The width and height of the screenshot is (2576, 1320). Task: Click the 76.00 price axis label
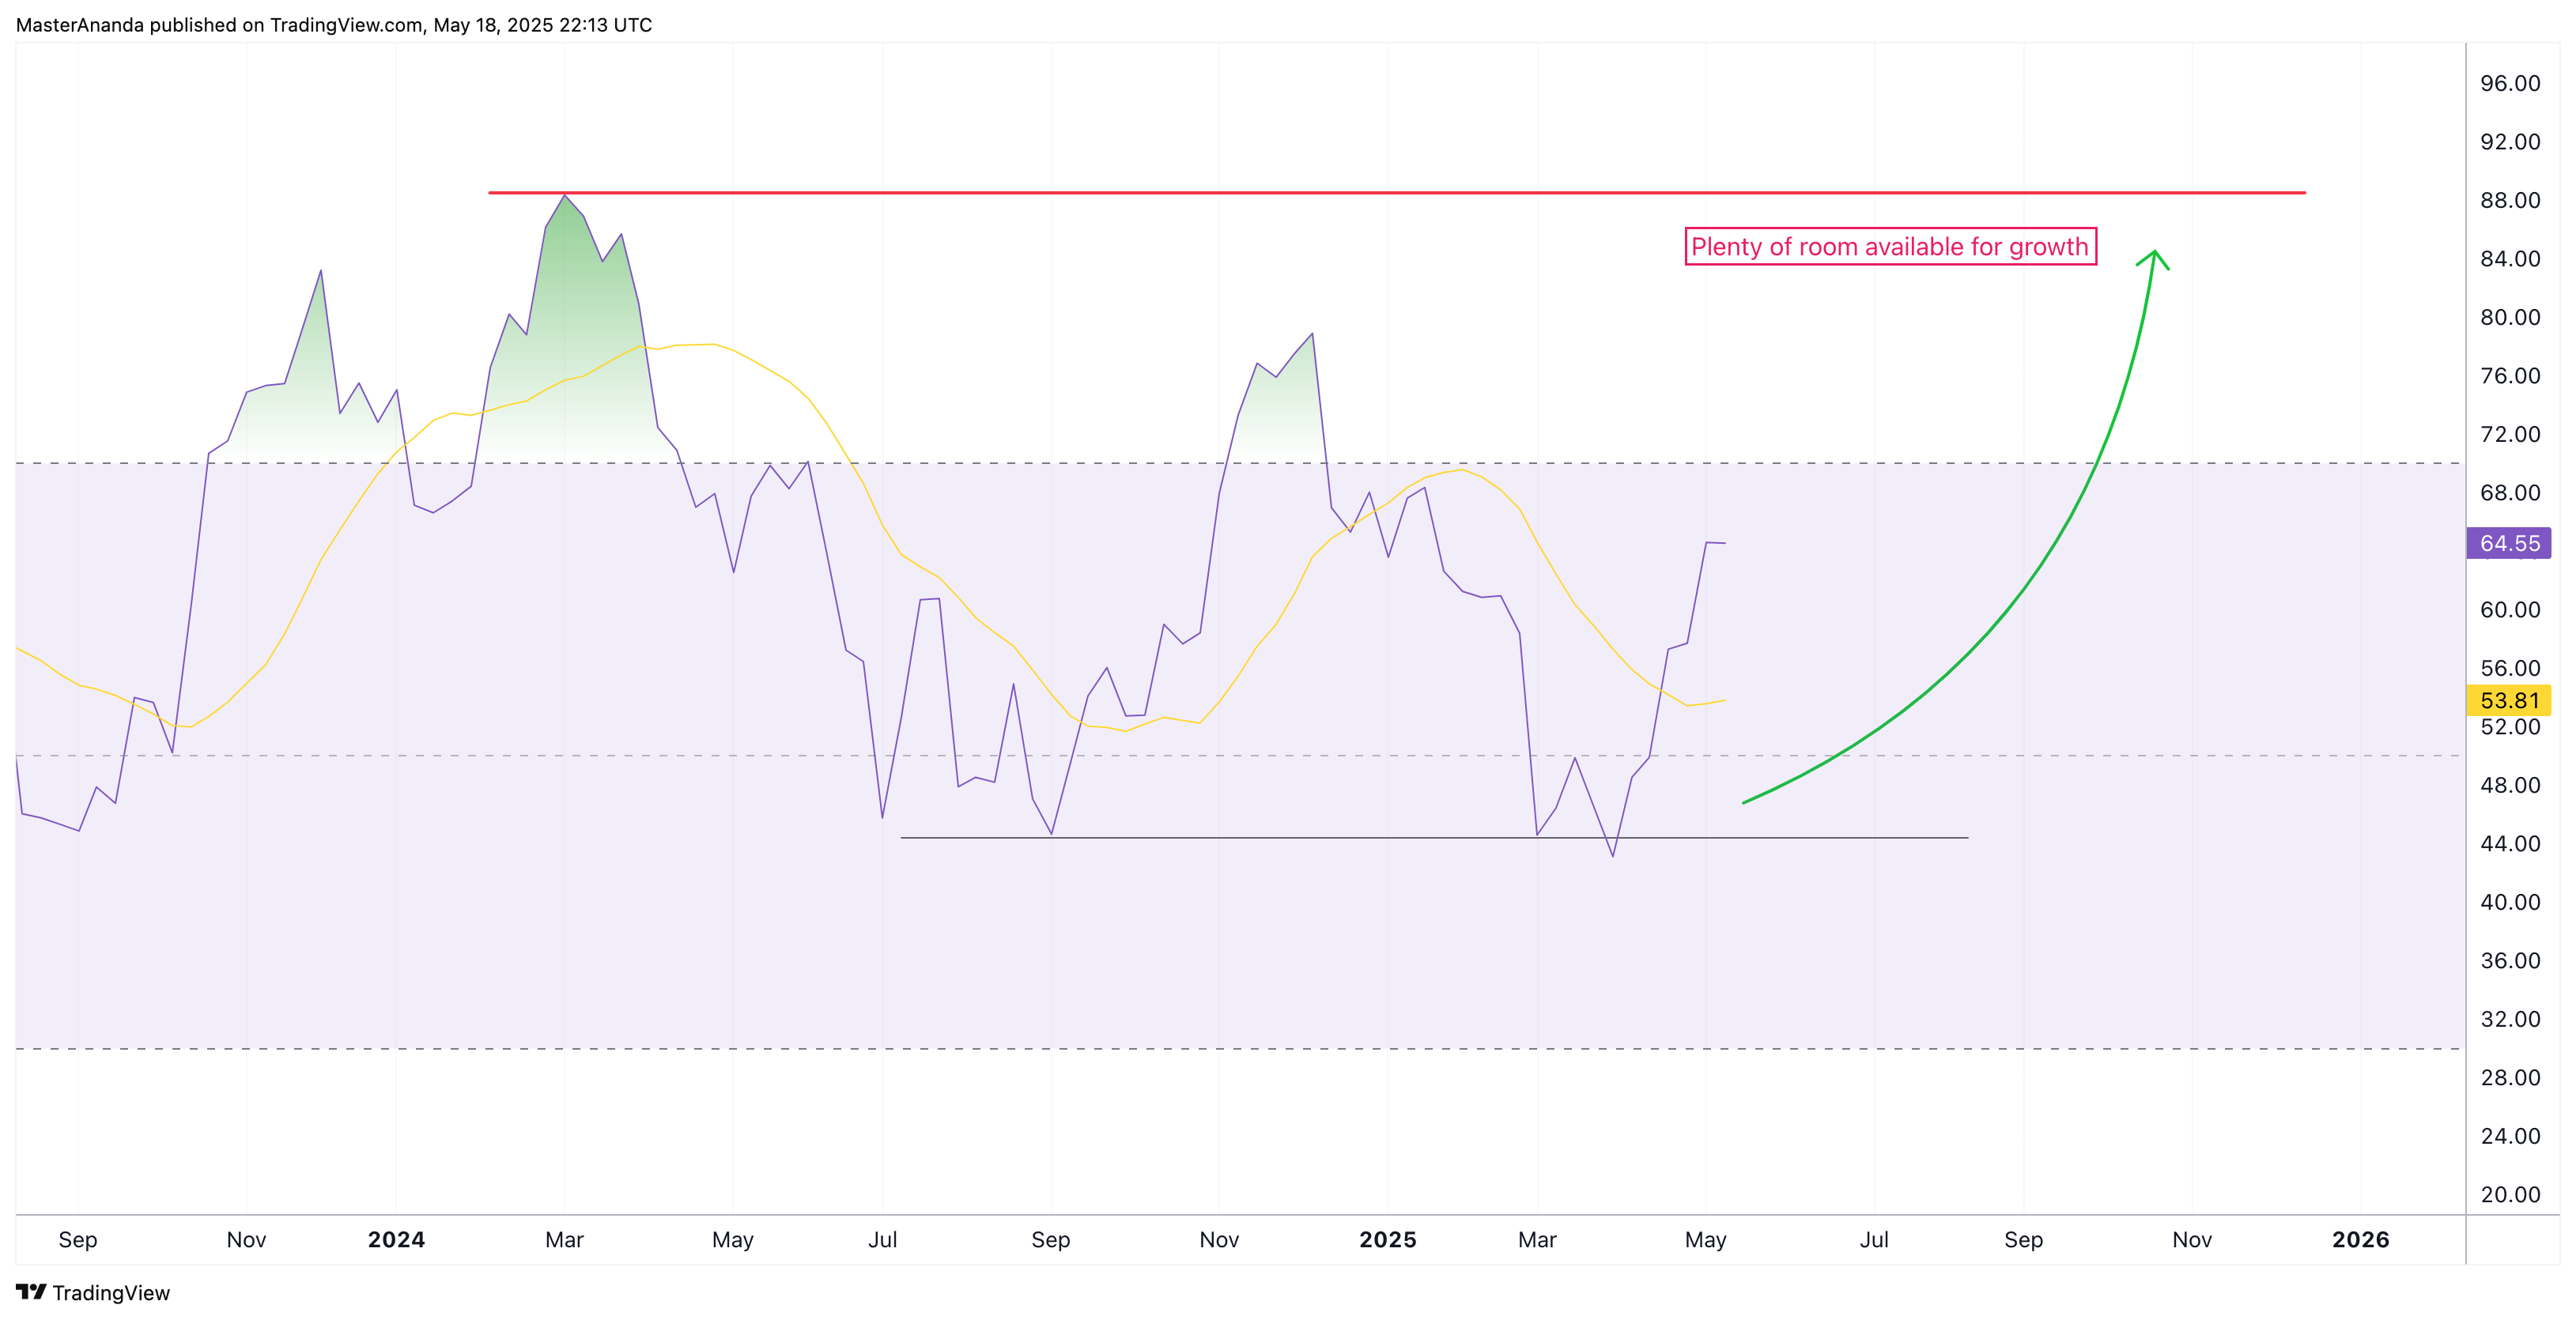tap(2510, 376)
